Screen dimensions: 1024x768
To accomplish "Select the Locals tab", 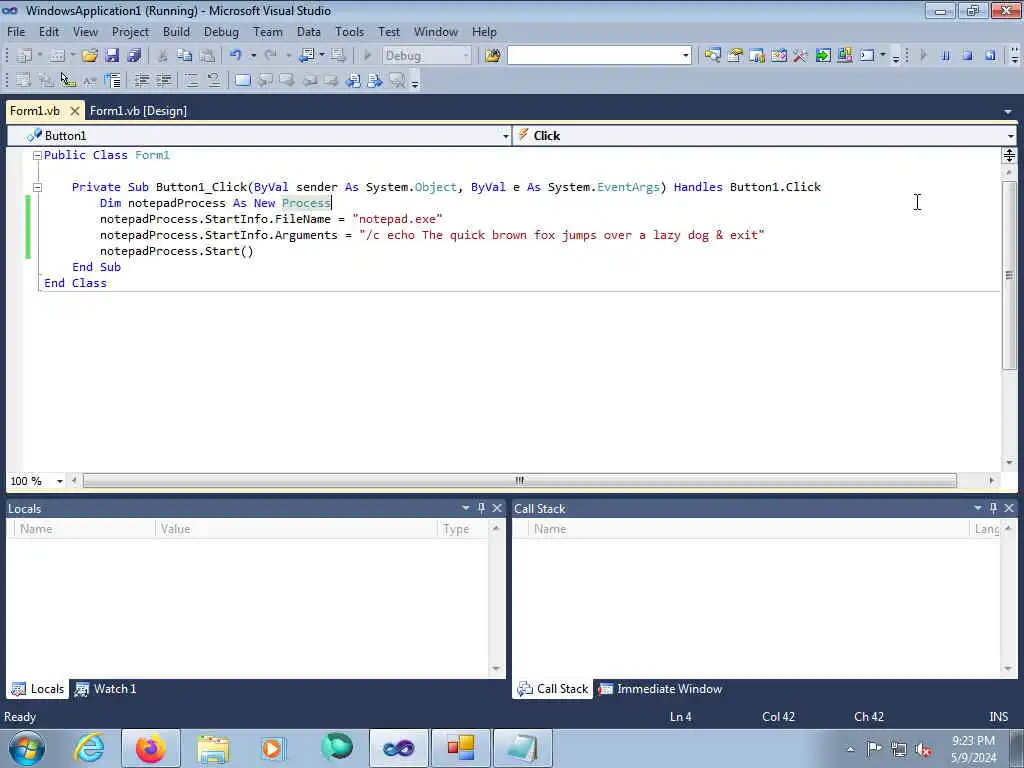I will [x=37, y=689].
